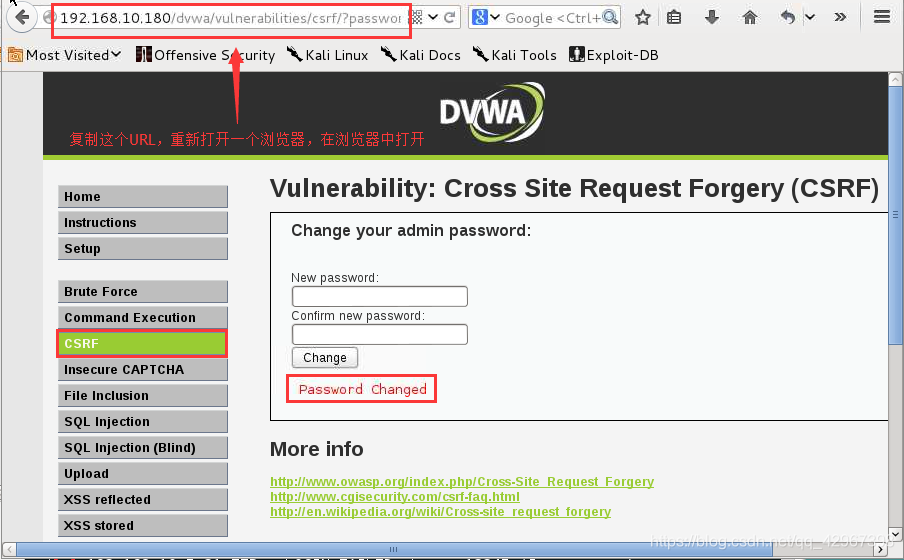The image size is (904, 560).
Task: Click the undo-style back arrow toolbar icon
Action: (x=788, y=17)
